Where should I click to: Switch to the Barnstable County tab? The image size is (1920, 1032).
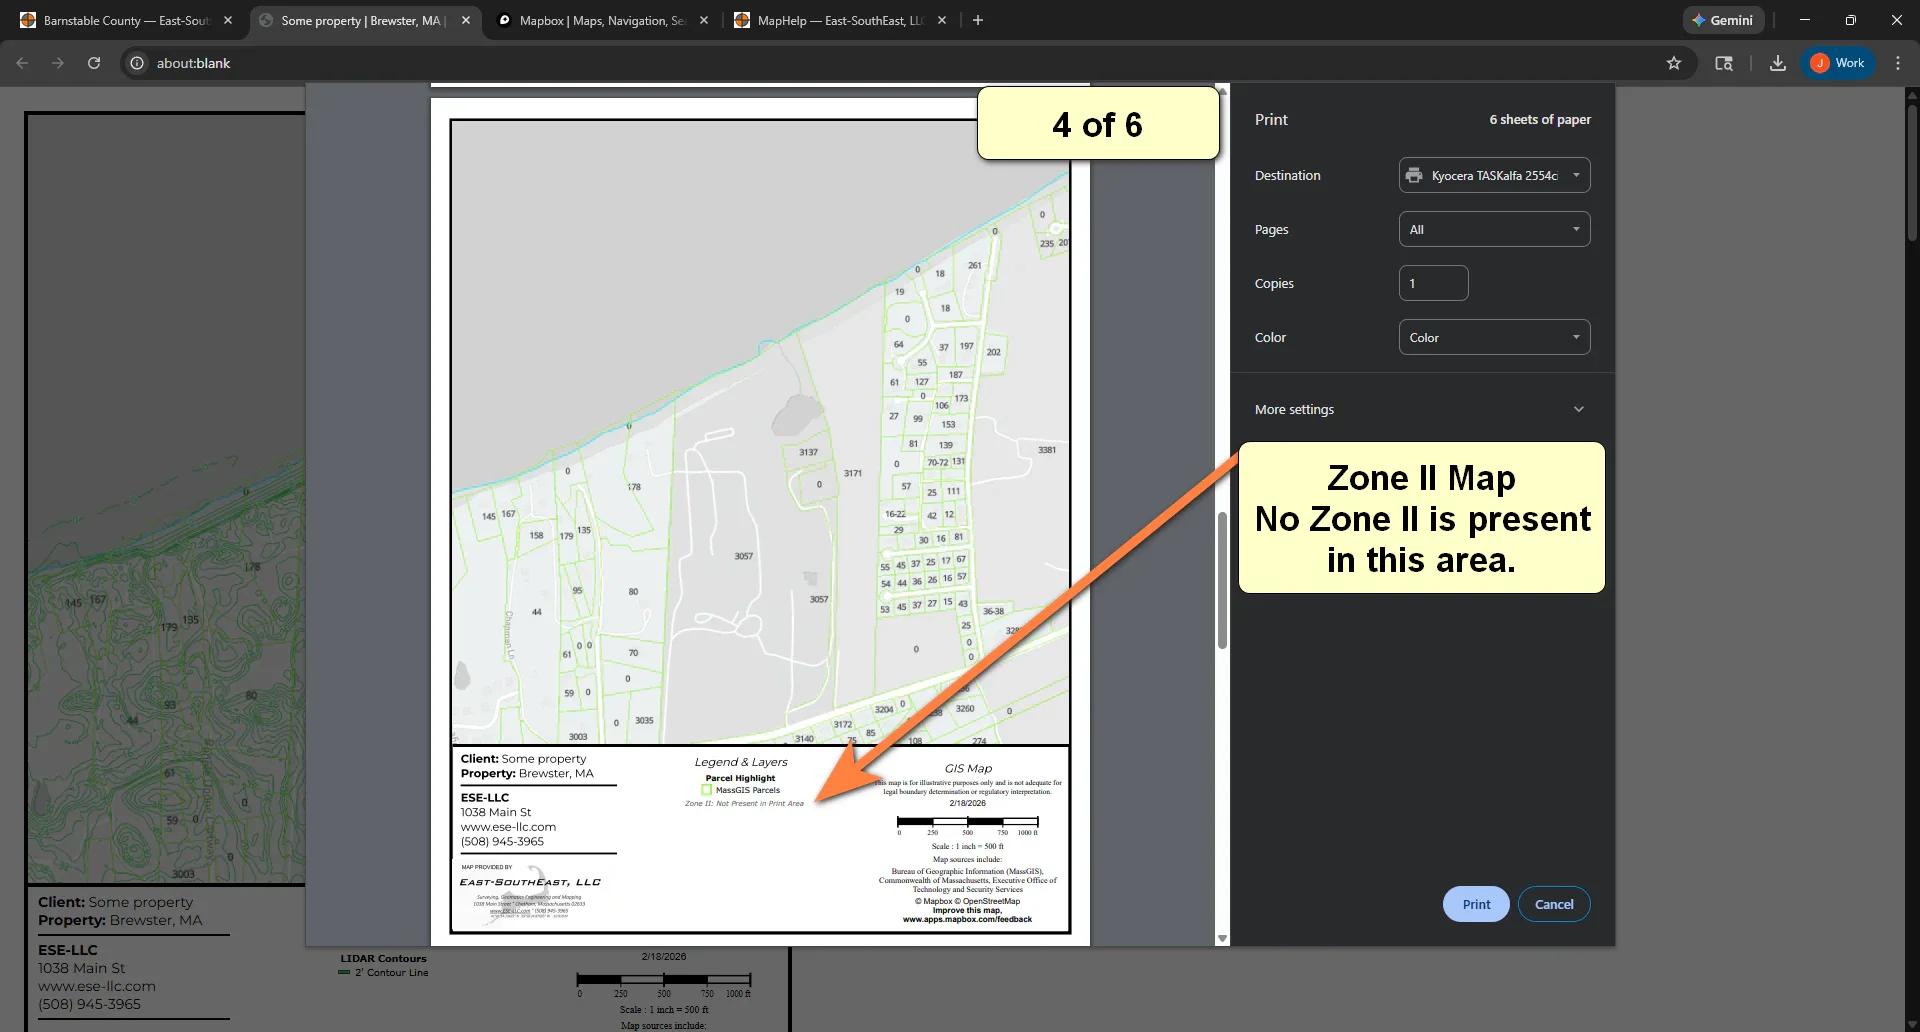[120, 20]
